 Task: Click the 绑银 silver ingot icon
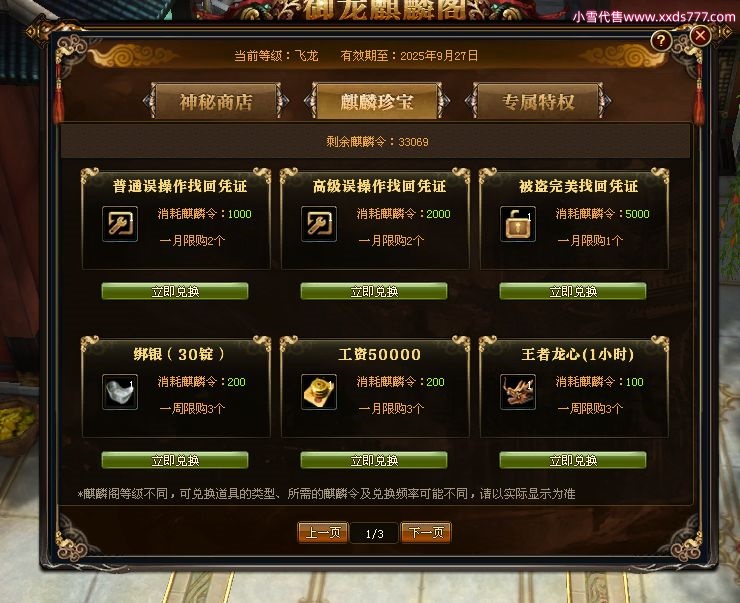point(120,392)
